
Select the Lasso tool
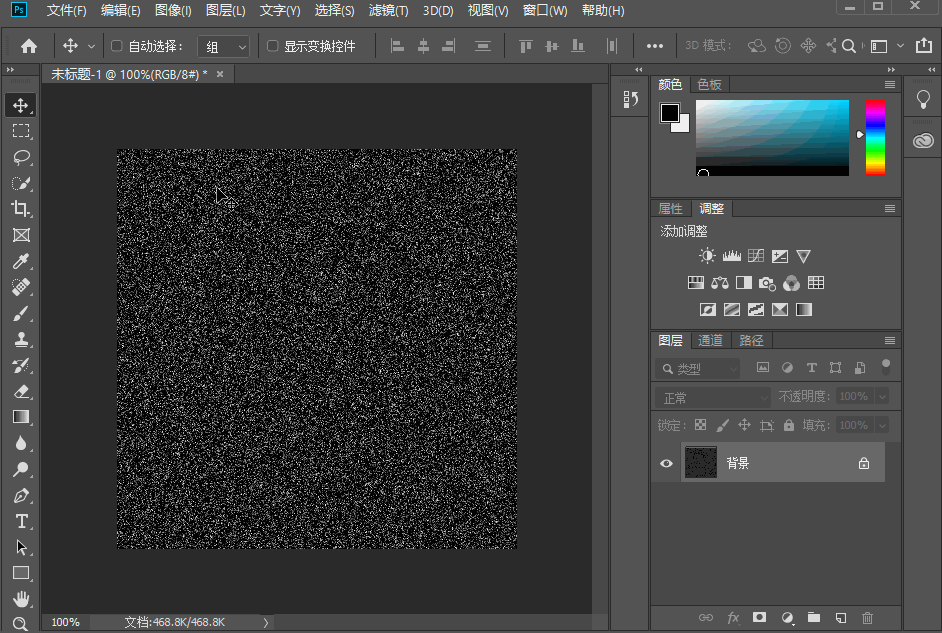coord(21,157)
